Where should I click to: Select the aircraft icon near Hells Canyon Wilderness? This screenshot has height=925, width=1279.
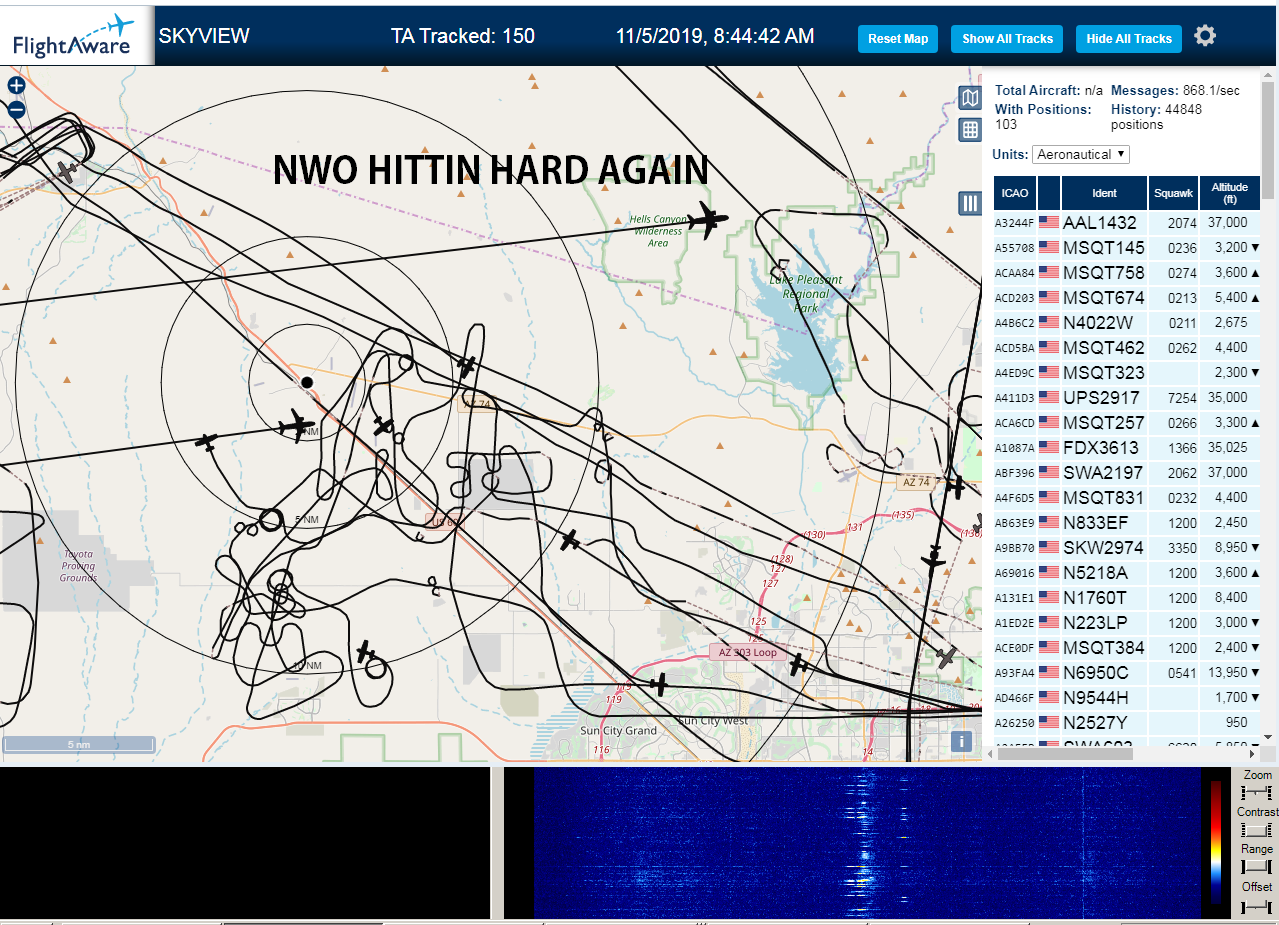[x=709, y=220]
